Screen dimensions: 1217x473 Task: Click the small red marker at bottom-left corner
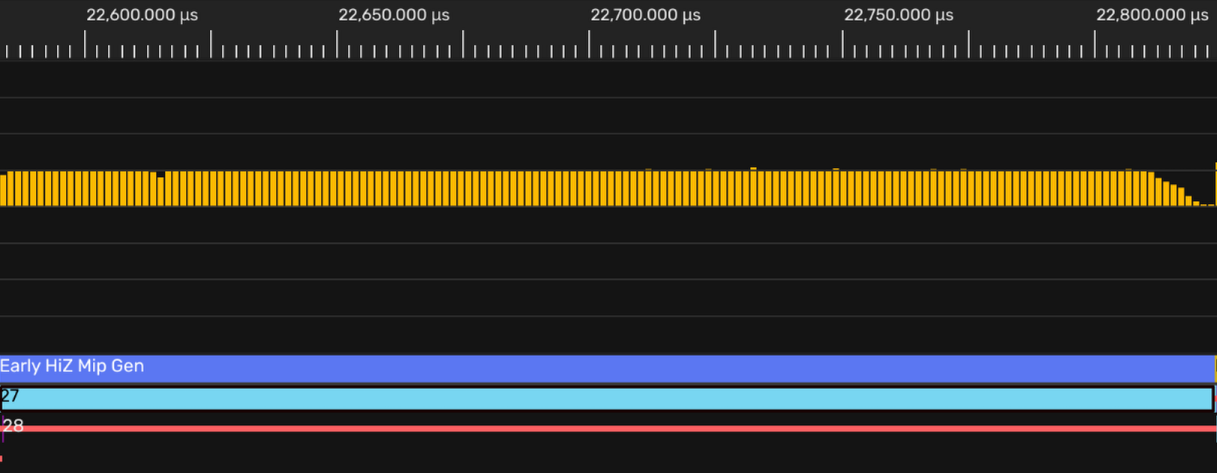[x=1, y=458]
